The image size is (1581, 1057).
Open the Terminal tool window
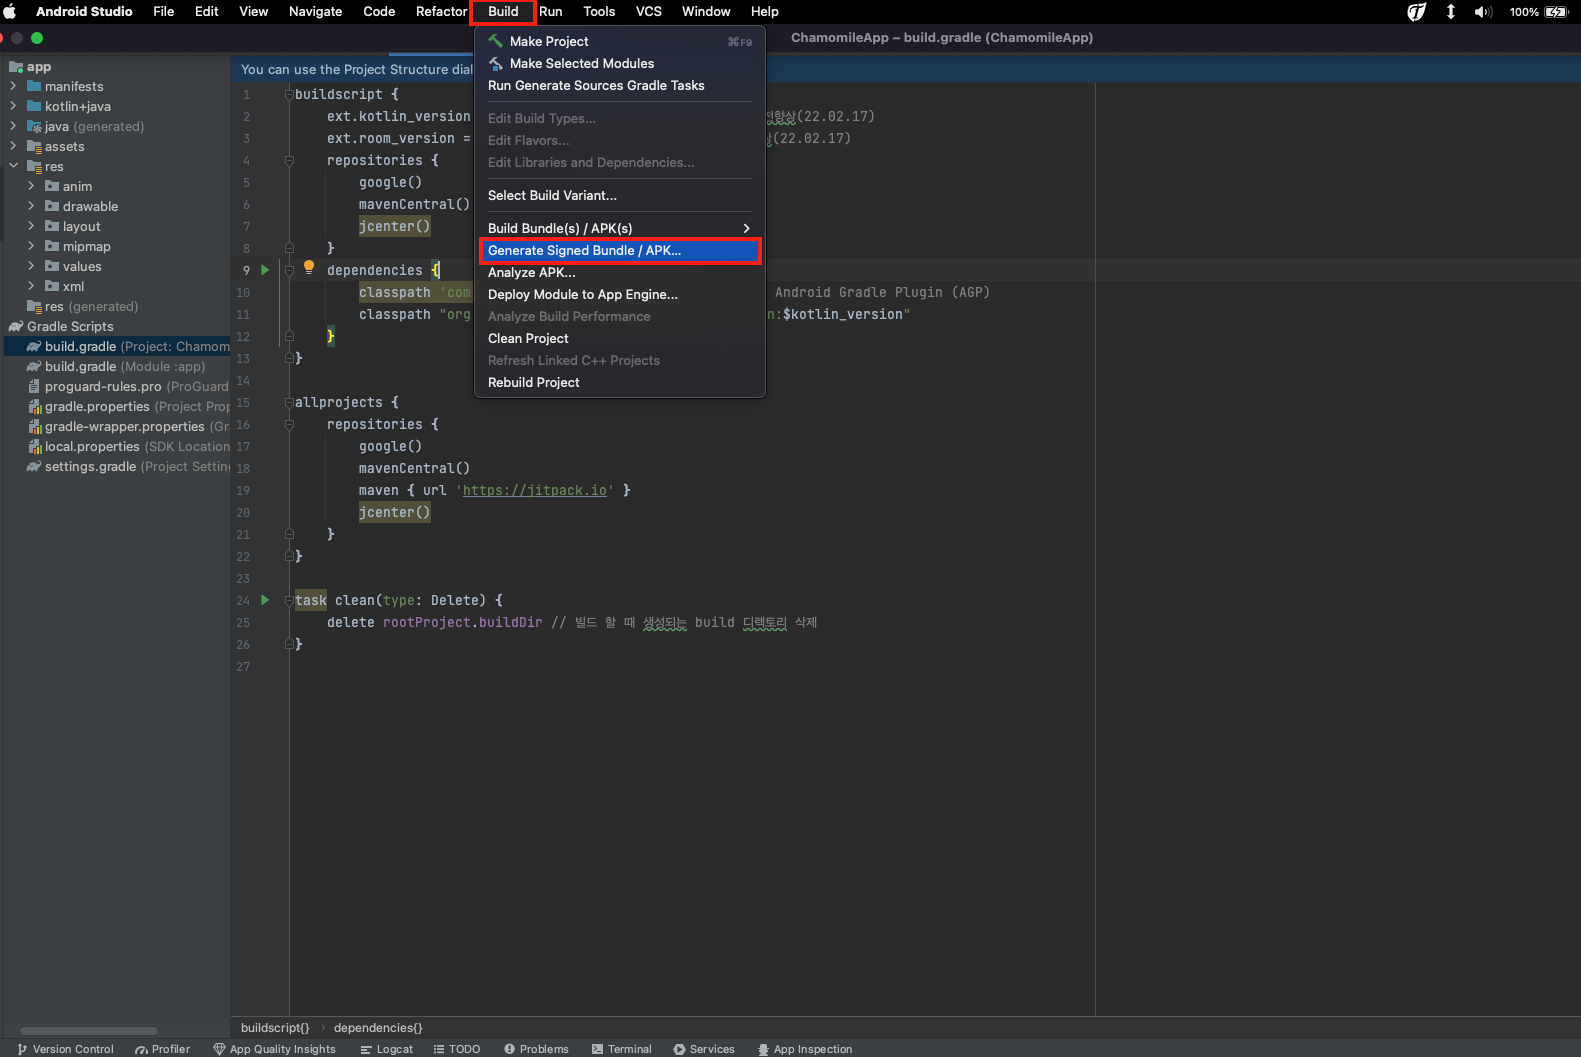[x=621, y=1049]
